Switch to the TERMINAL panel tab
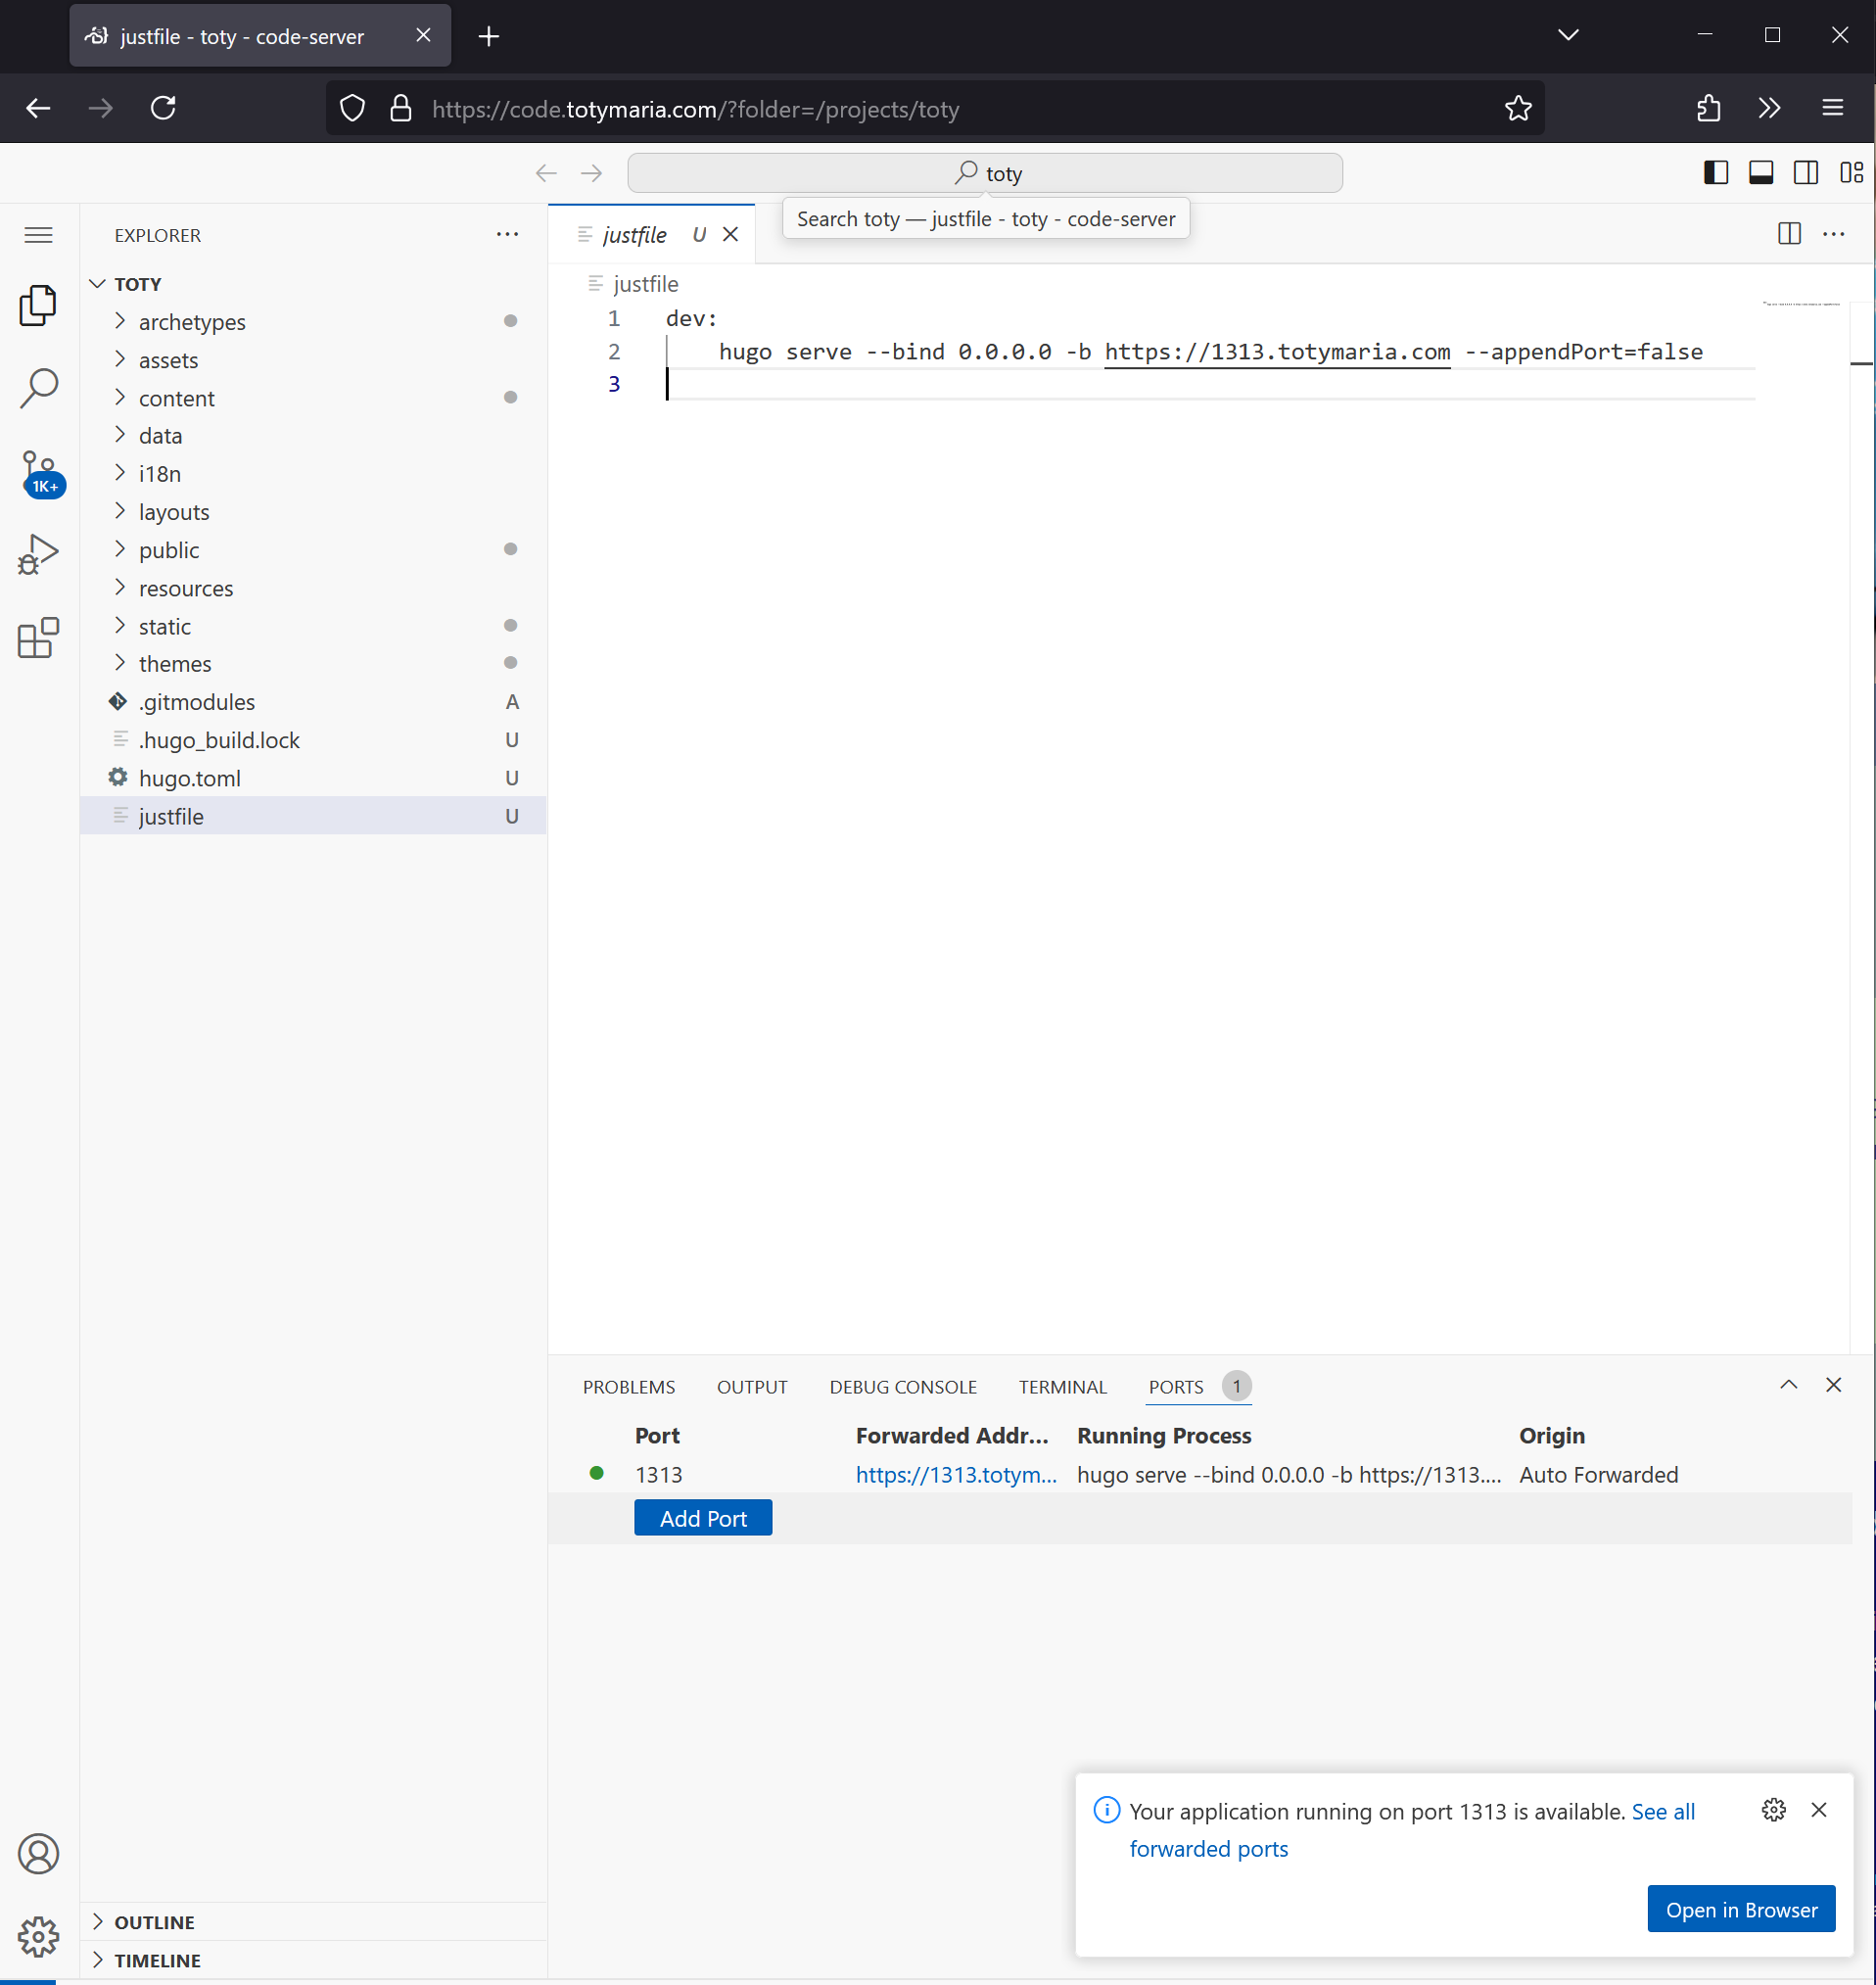 [1062, 1387]
